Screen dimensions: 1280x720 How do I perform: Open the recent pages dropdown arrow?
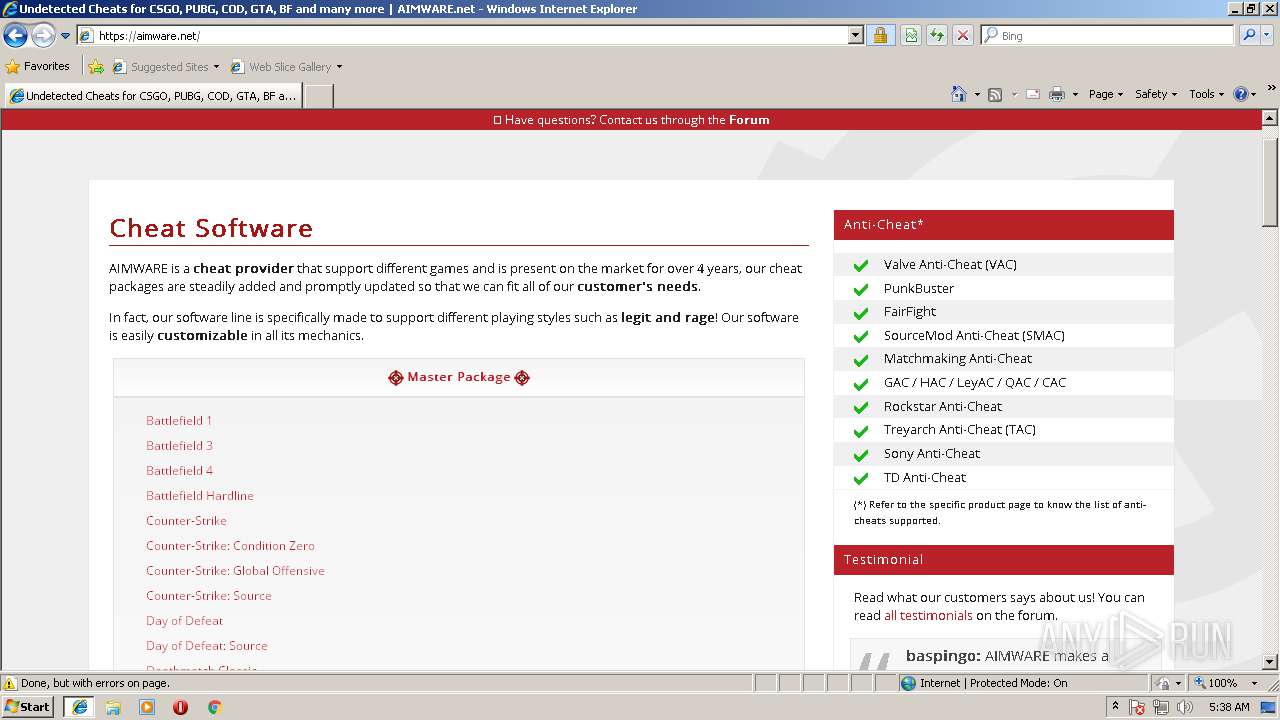coord(65,36)
